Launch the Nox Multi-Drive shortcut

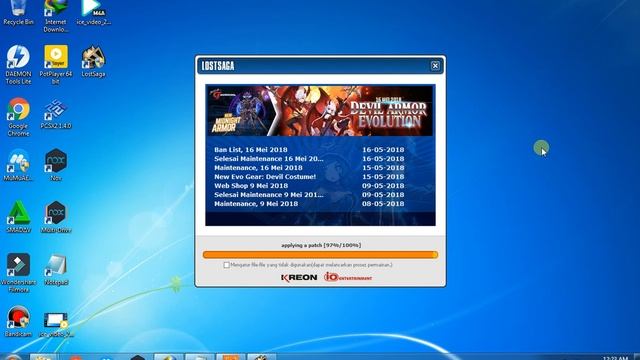point(56,217)
